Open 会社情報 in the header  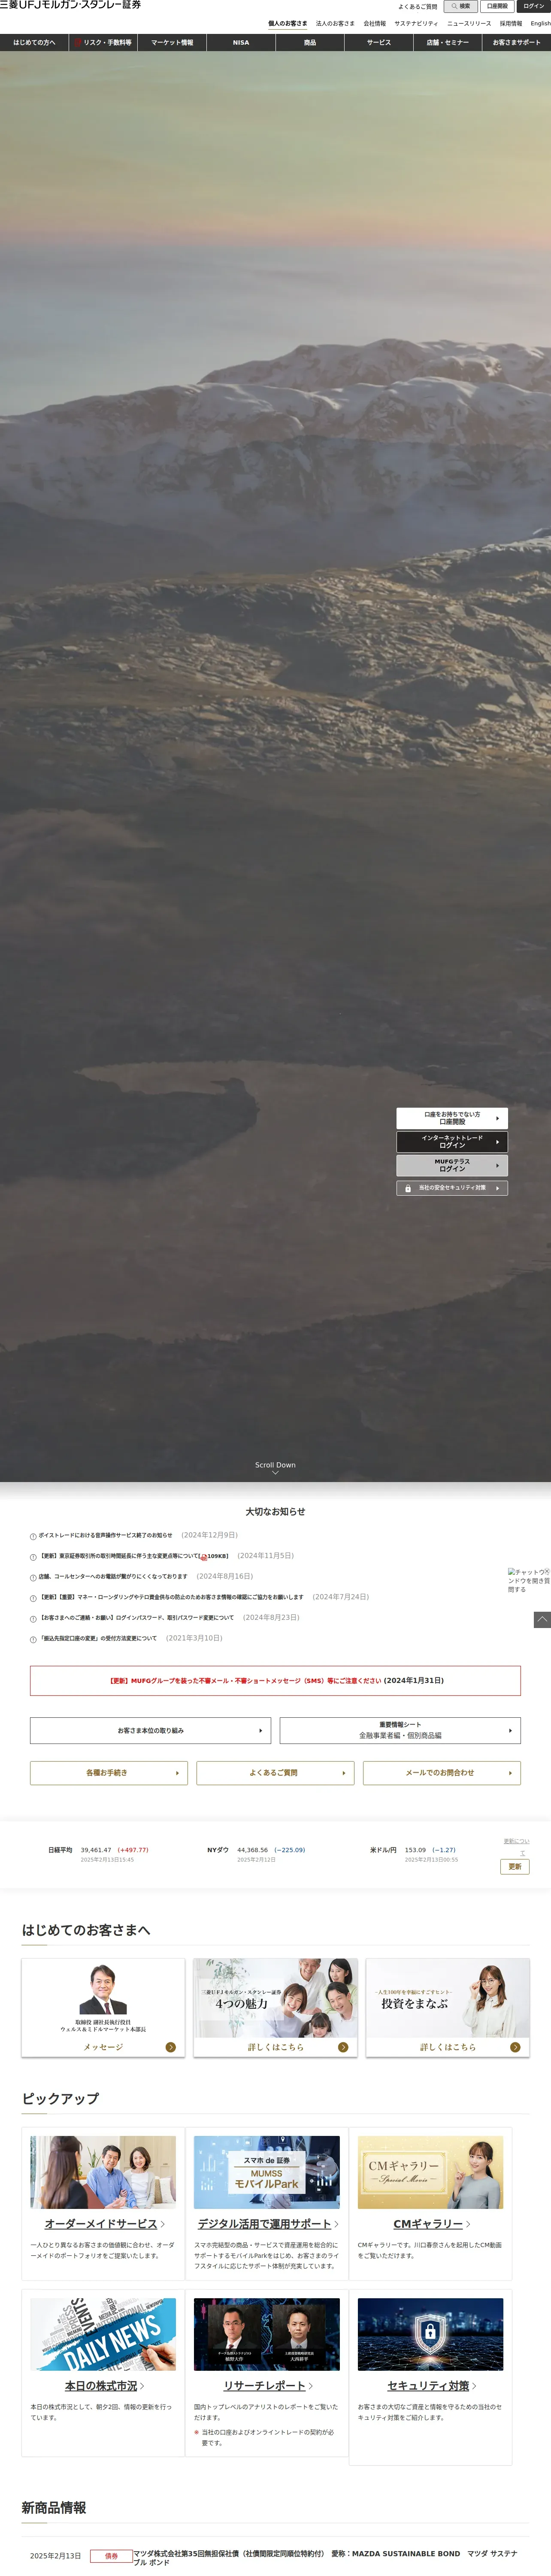[374, 23]
